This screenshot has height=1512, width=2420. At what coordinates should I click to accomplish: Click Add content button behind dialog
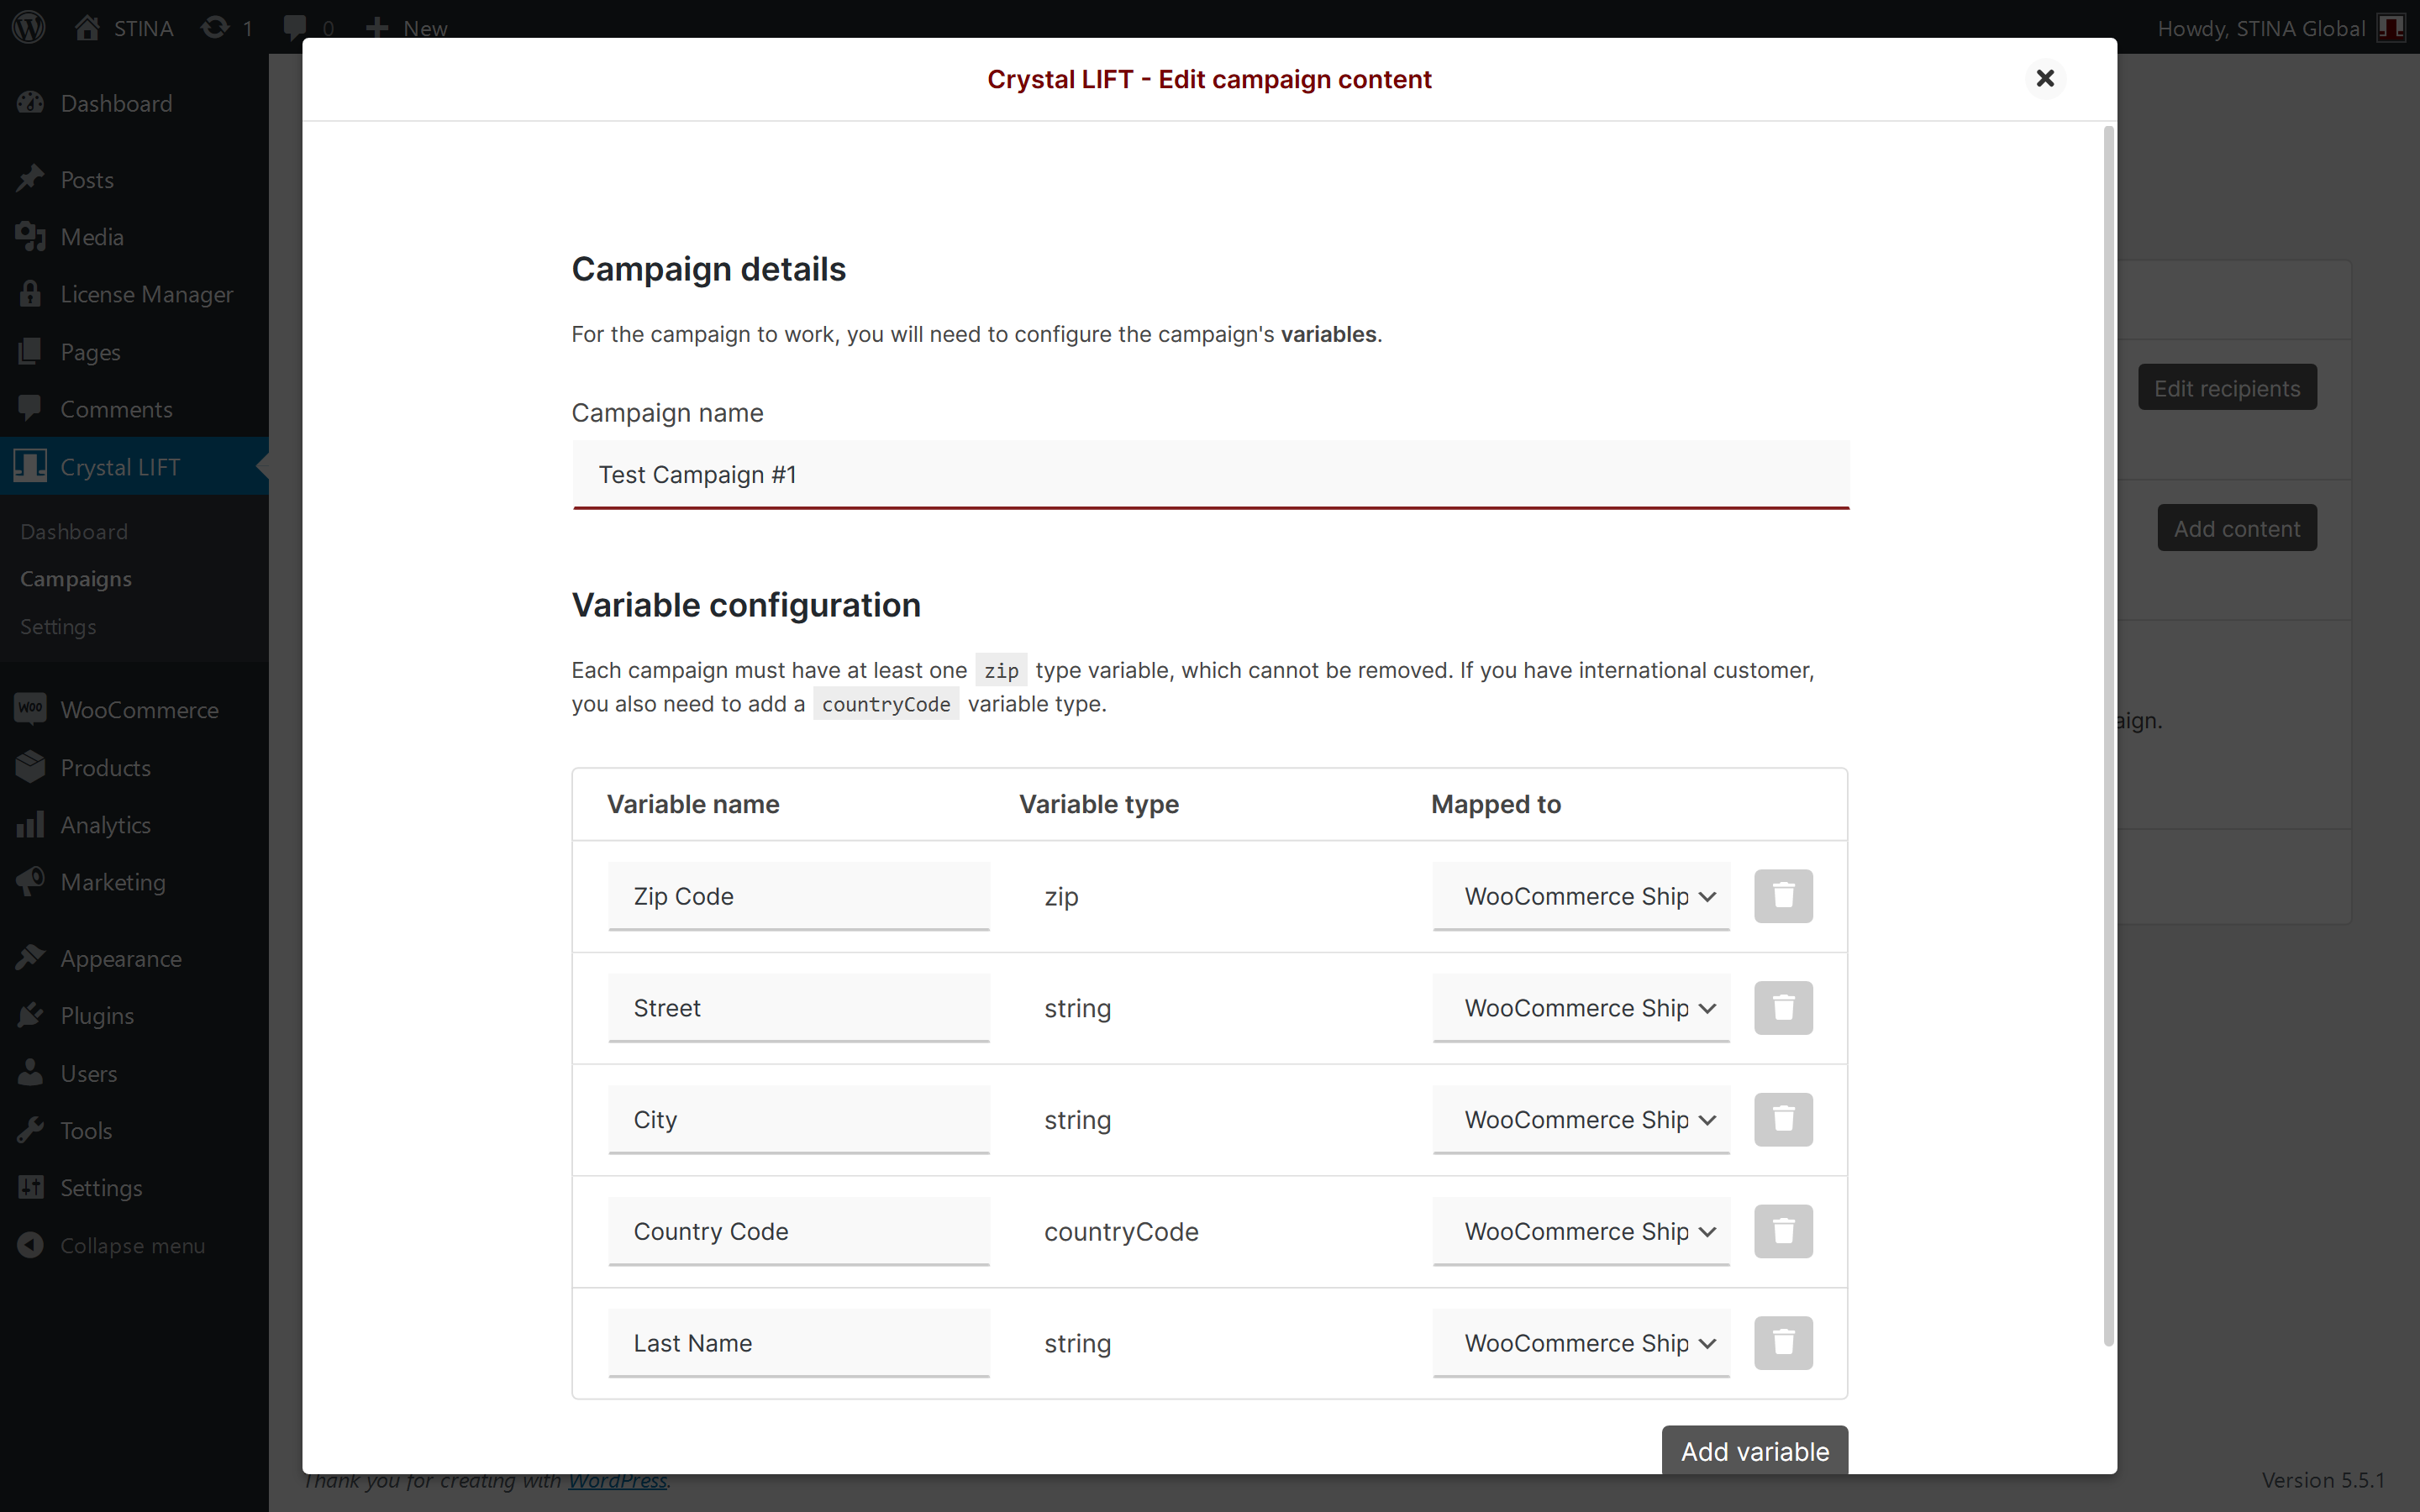[x=2237, y=528]
